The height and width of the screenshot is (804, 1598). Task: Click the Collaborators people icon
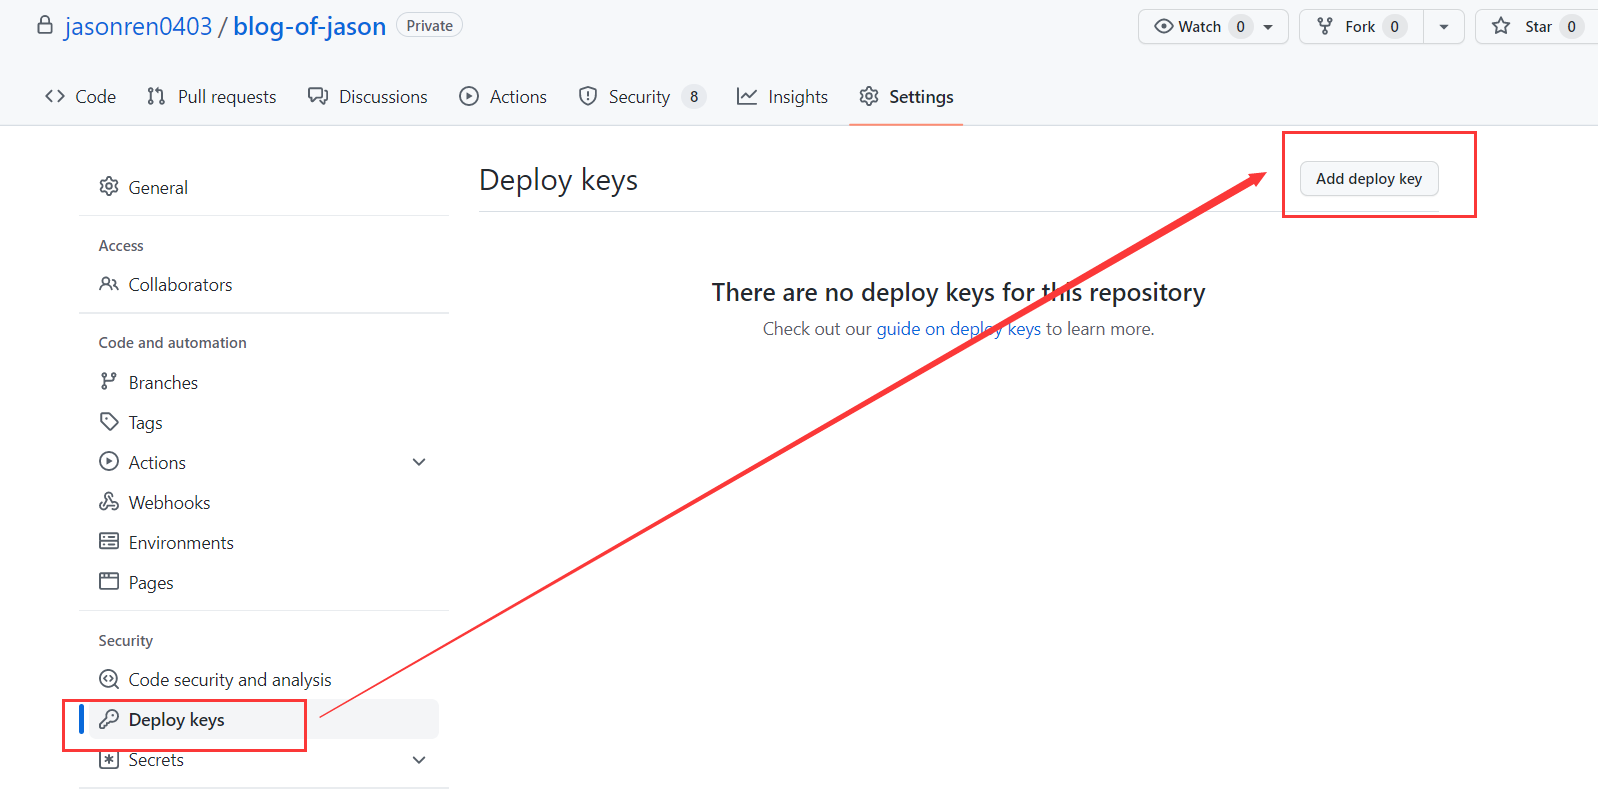[109, 284]
